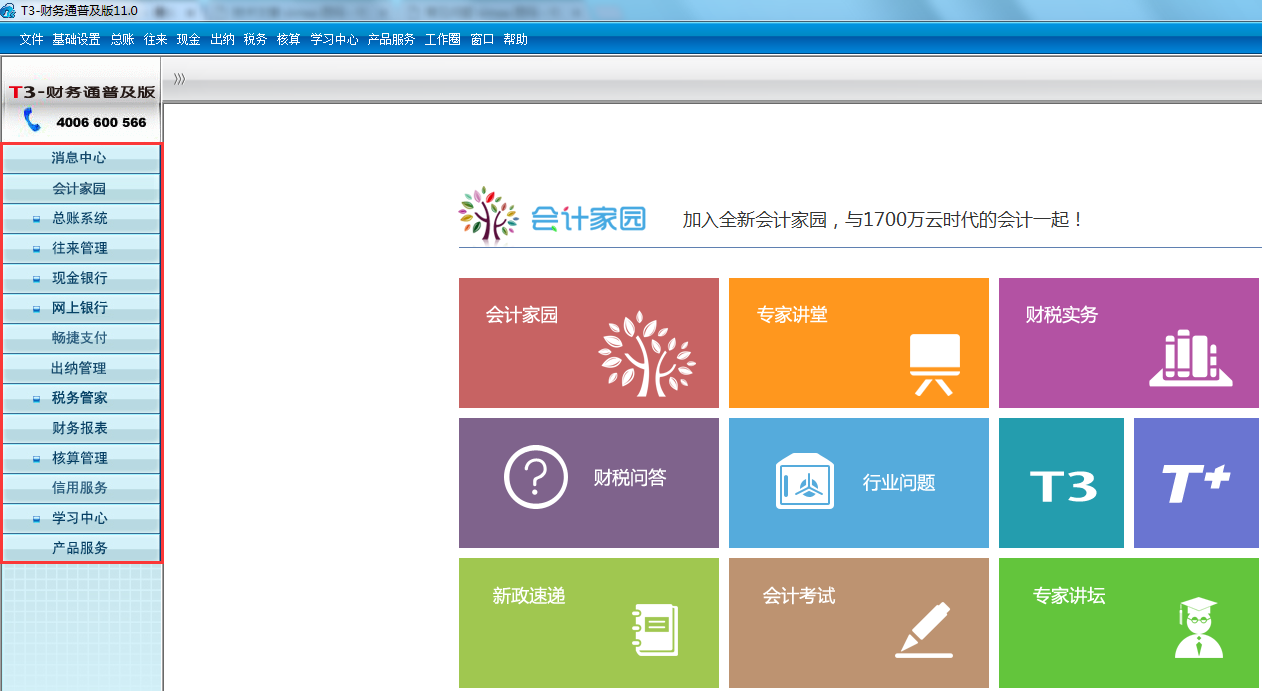Select the purple T+ tile
1262x691 pixels.
[x=1195, y=483]
